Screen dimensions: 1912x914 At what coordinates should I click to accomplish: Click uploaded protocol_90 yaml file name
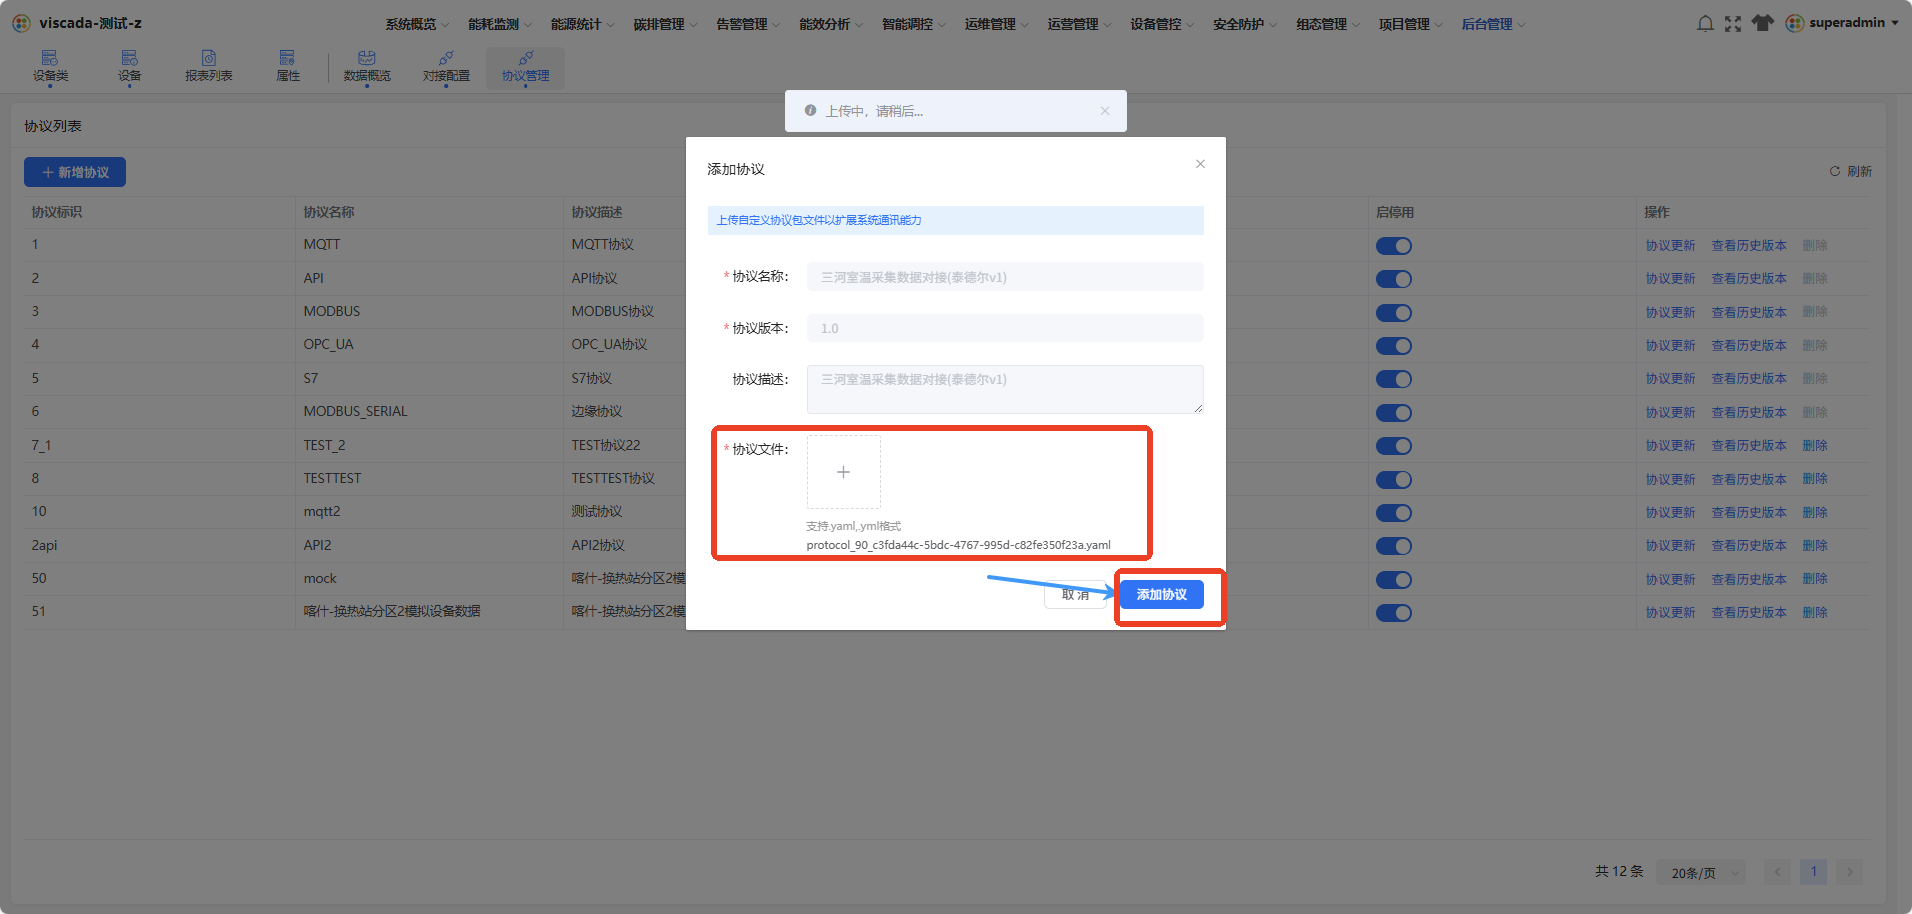(958, 545)
